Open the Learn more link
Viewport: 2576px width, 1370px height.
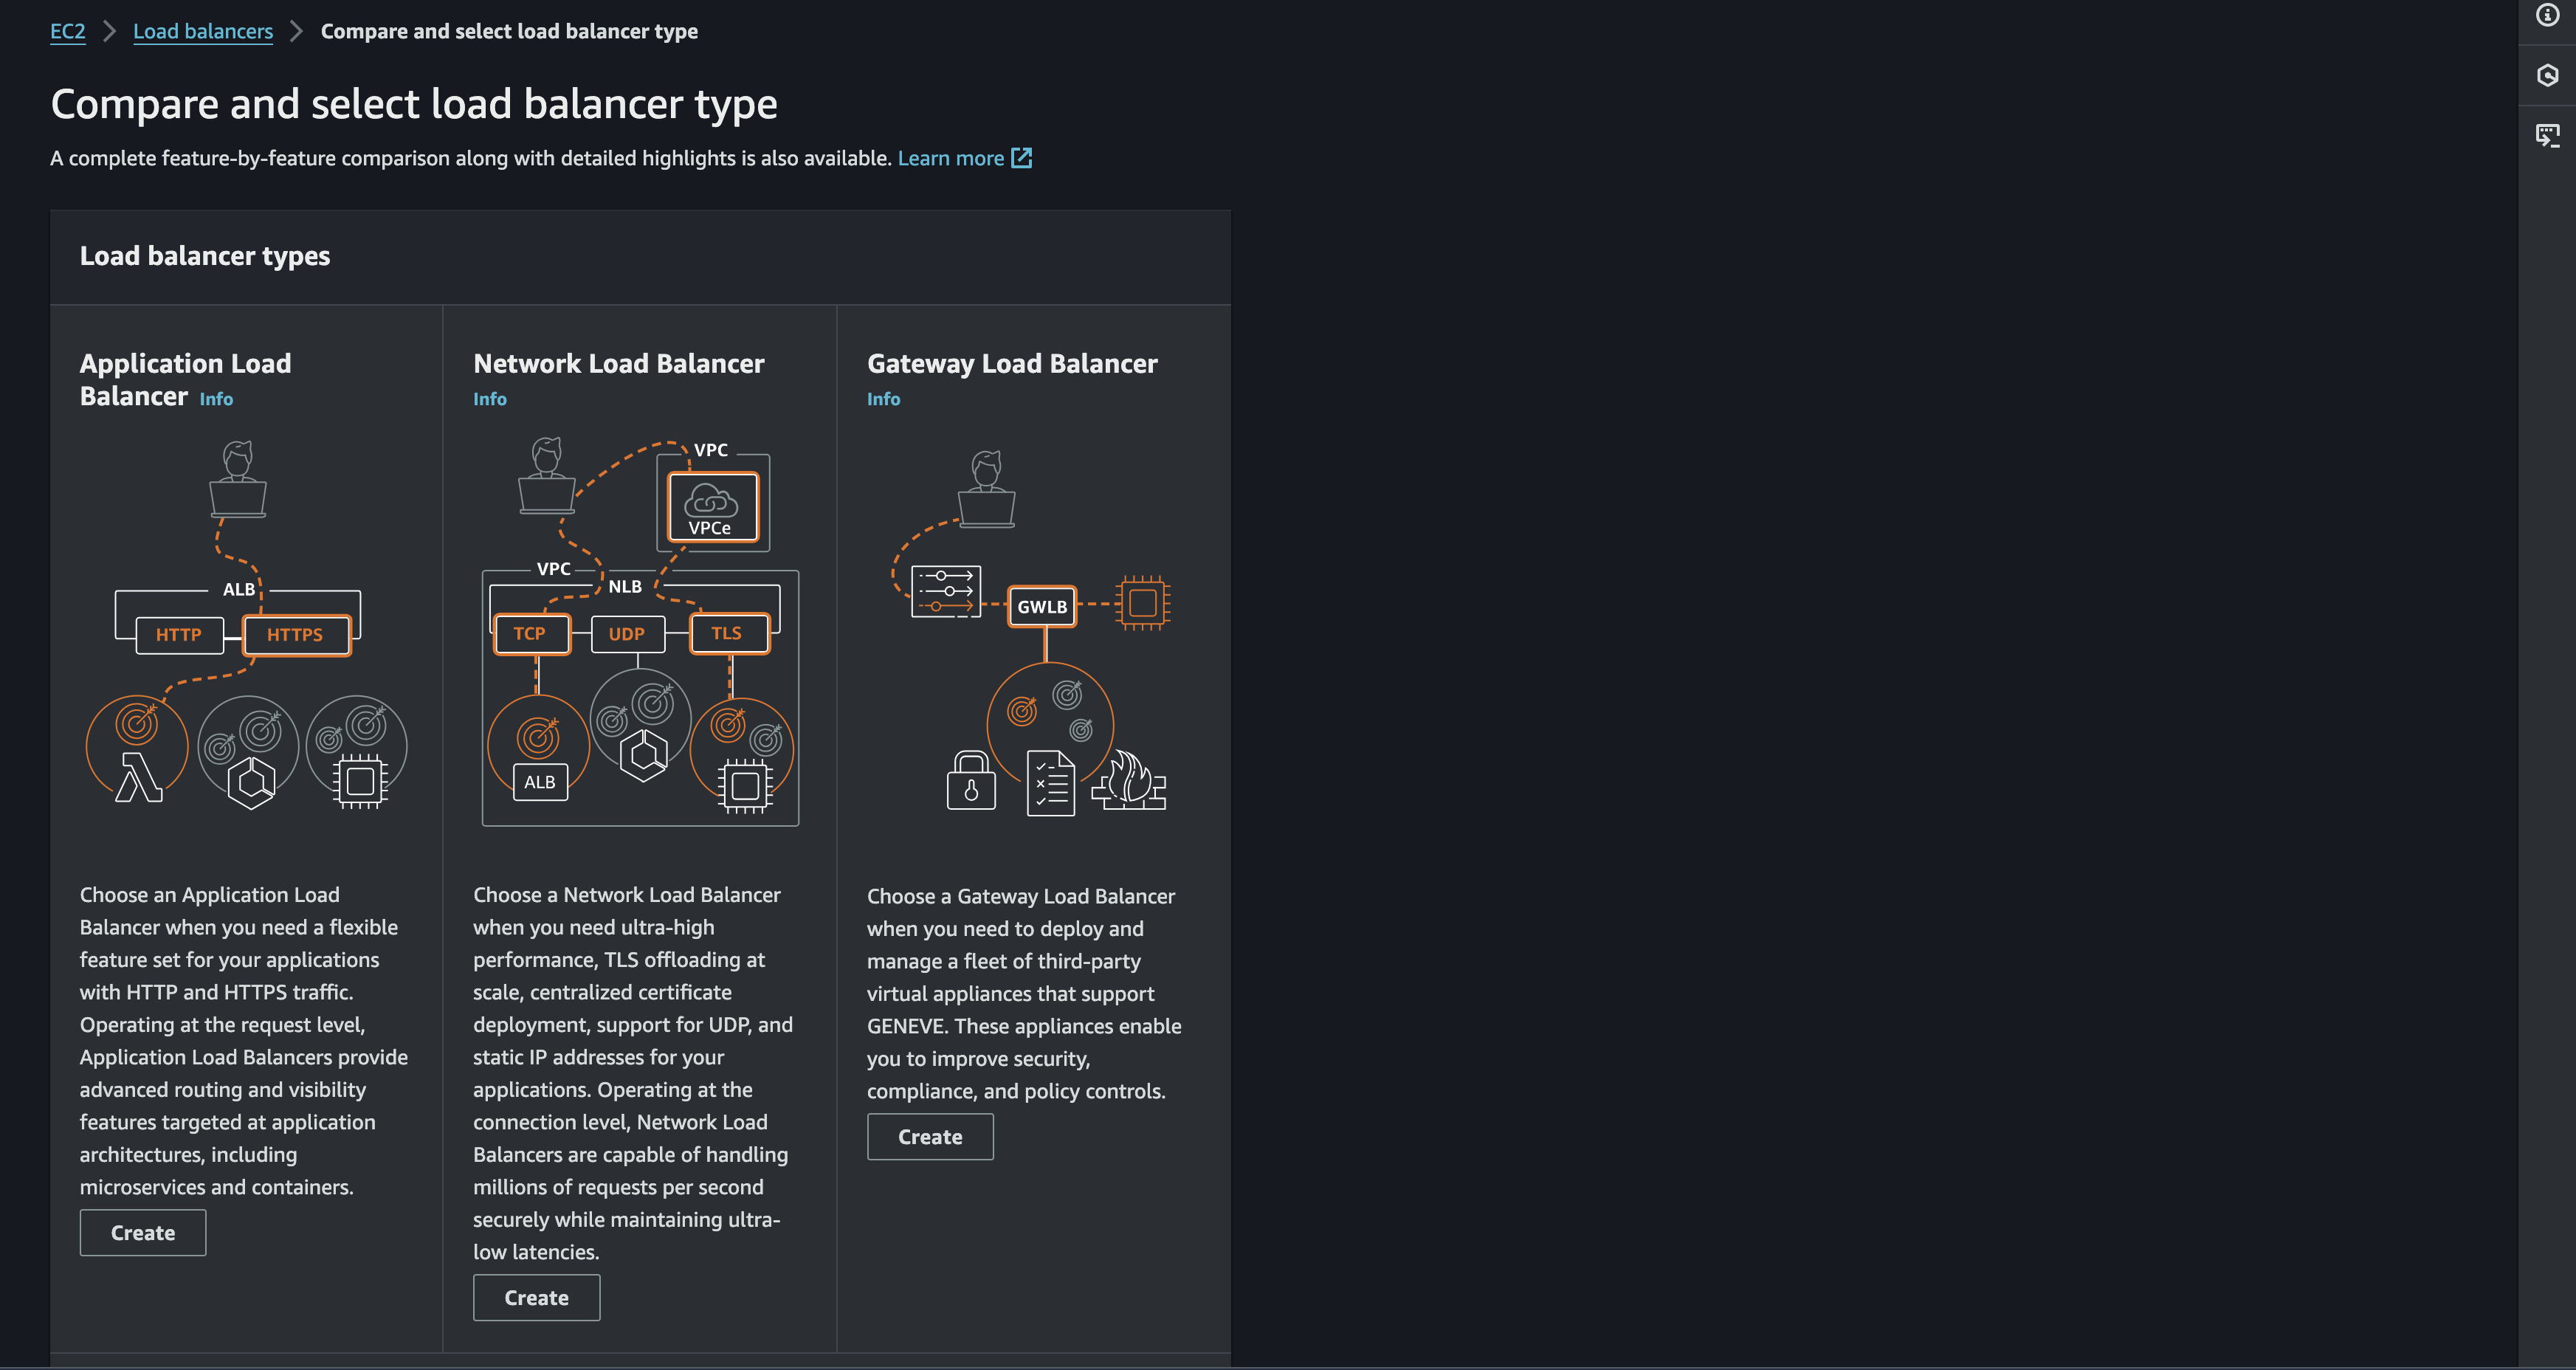point(951,158)
